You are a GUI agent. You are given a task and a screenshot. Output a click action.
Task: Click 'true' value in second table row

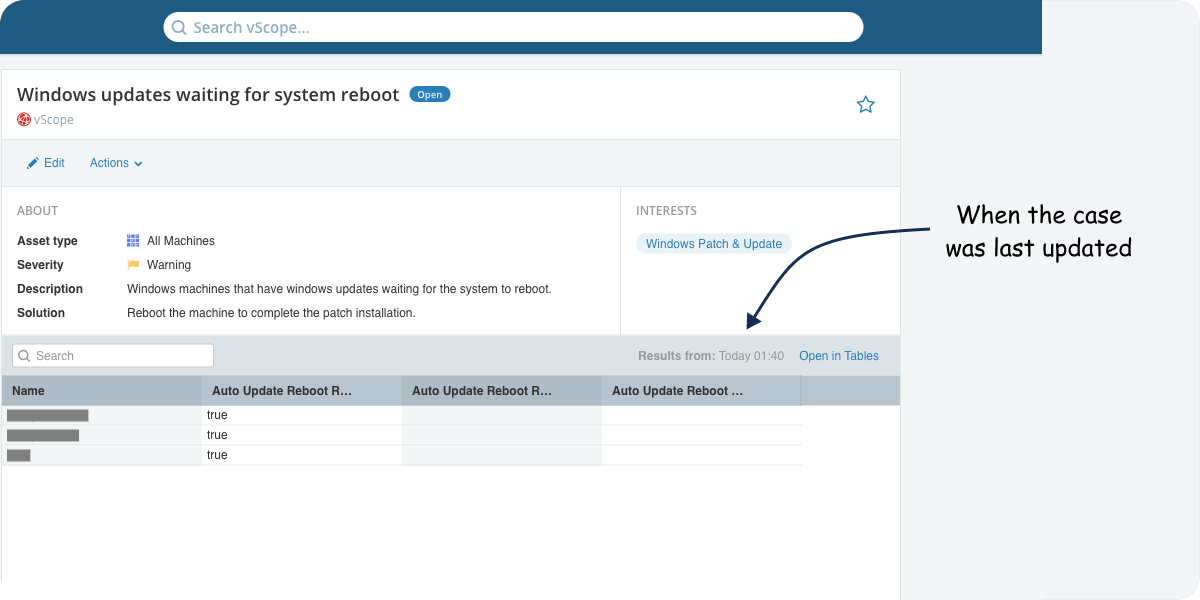[217, 435]
